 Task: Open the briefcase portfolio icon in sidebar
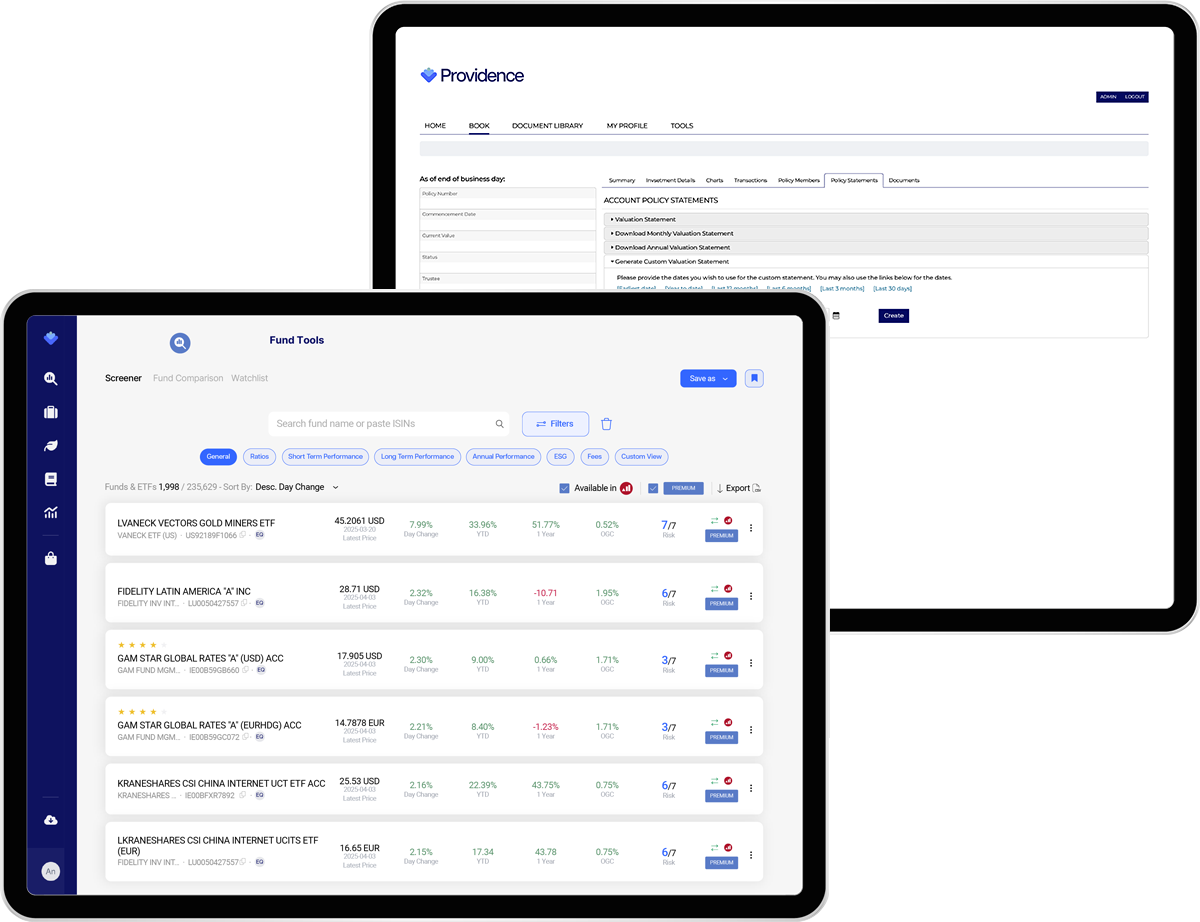(x=51, y=412)
